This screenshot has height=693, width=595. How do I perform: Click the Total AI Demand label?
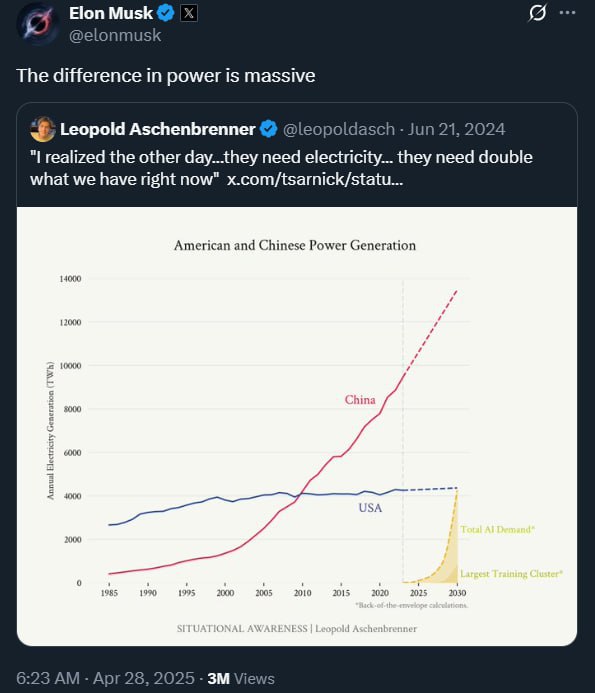(498, 529)
